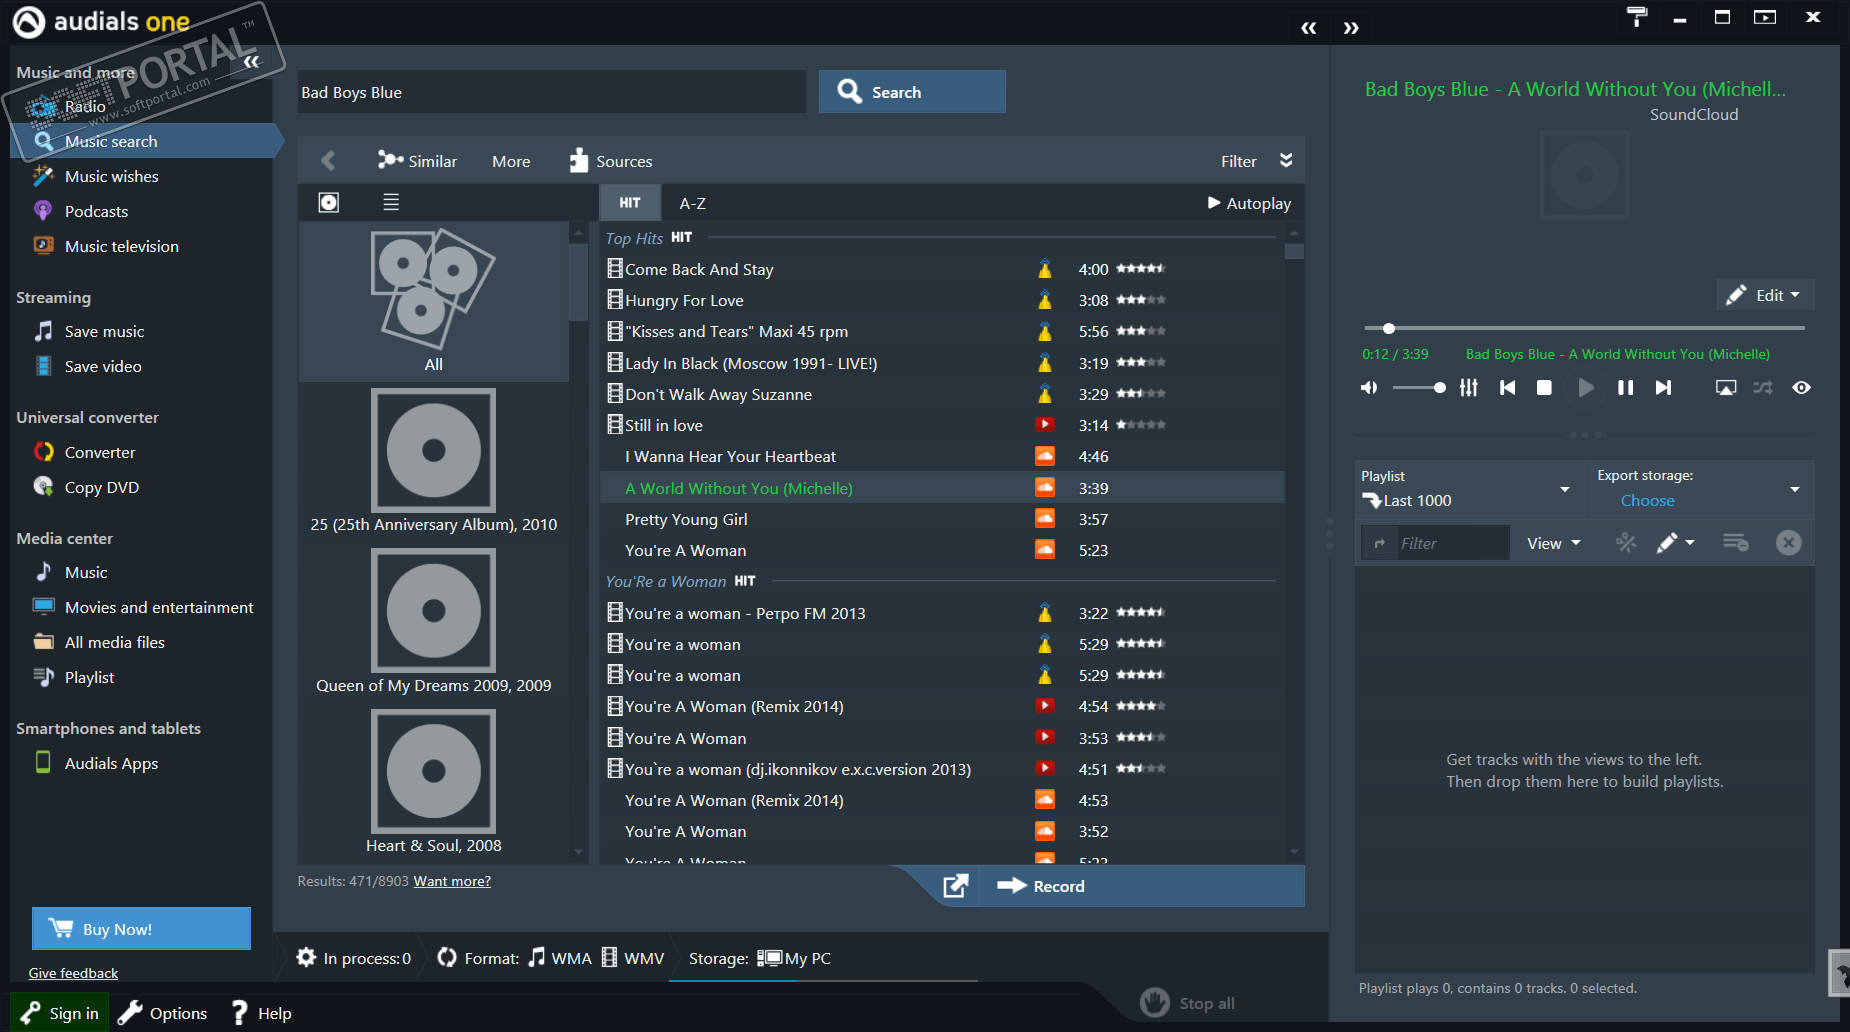Collapse the left sidebar with double chevron
Screen dimensions: 1850x1032
251,61
